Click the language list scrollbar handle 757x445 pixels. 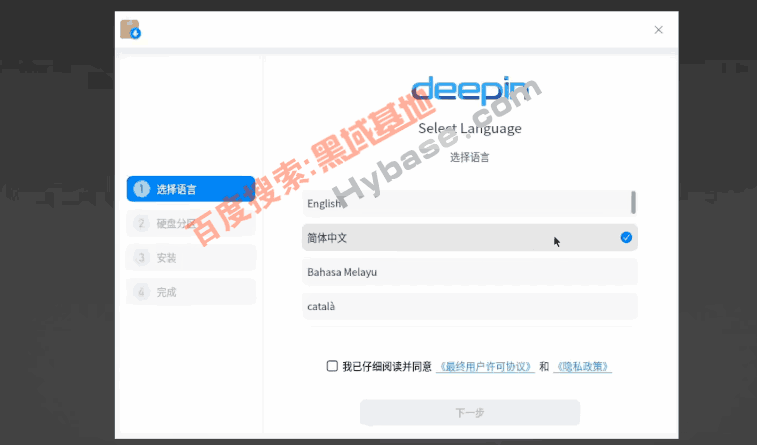633,203
